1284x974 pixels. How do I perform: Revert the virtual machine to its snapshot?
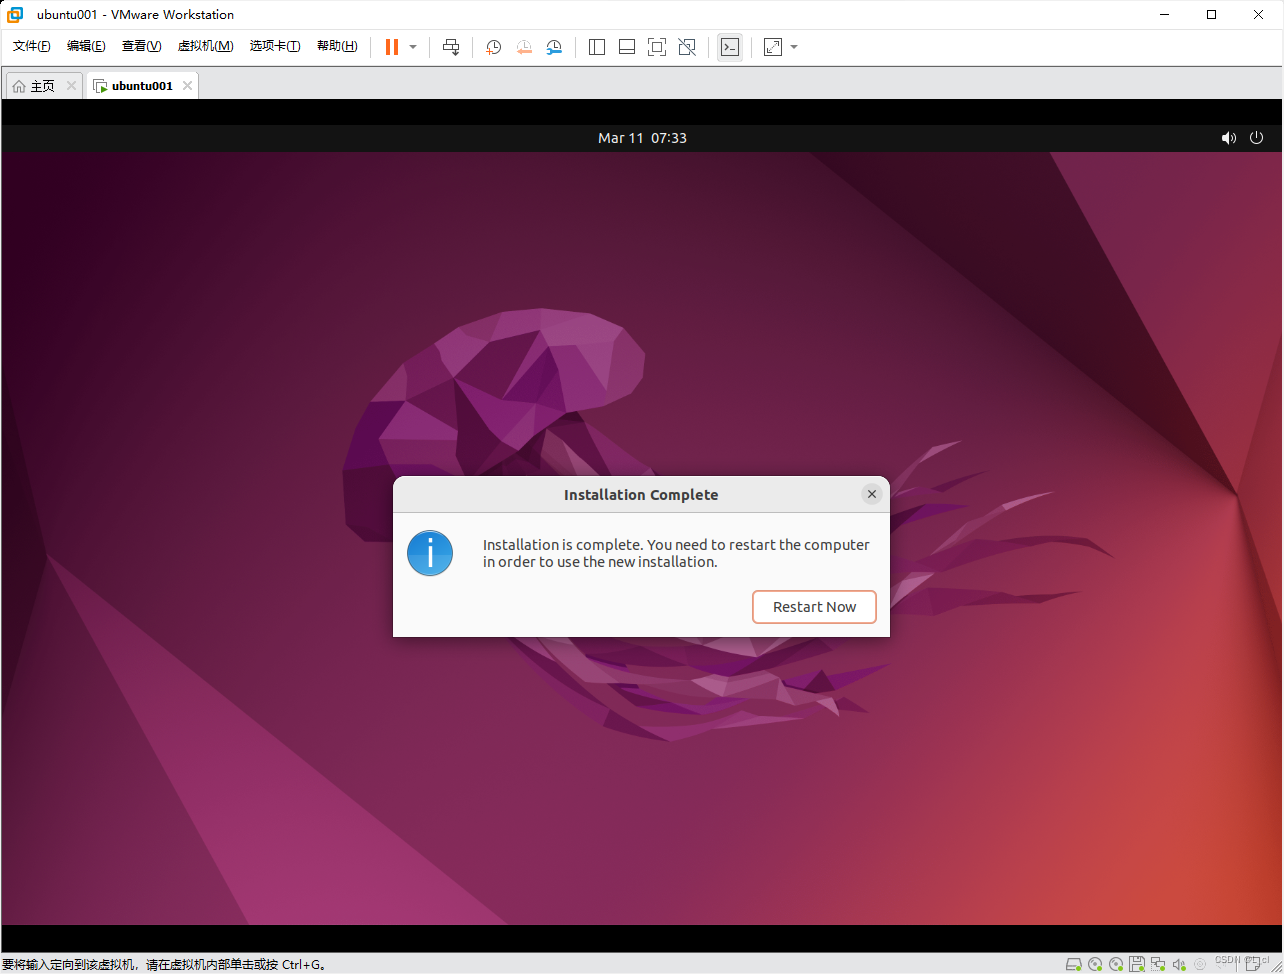[x=524, y=47]
